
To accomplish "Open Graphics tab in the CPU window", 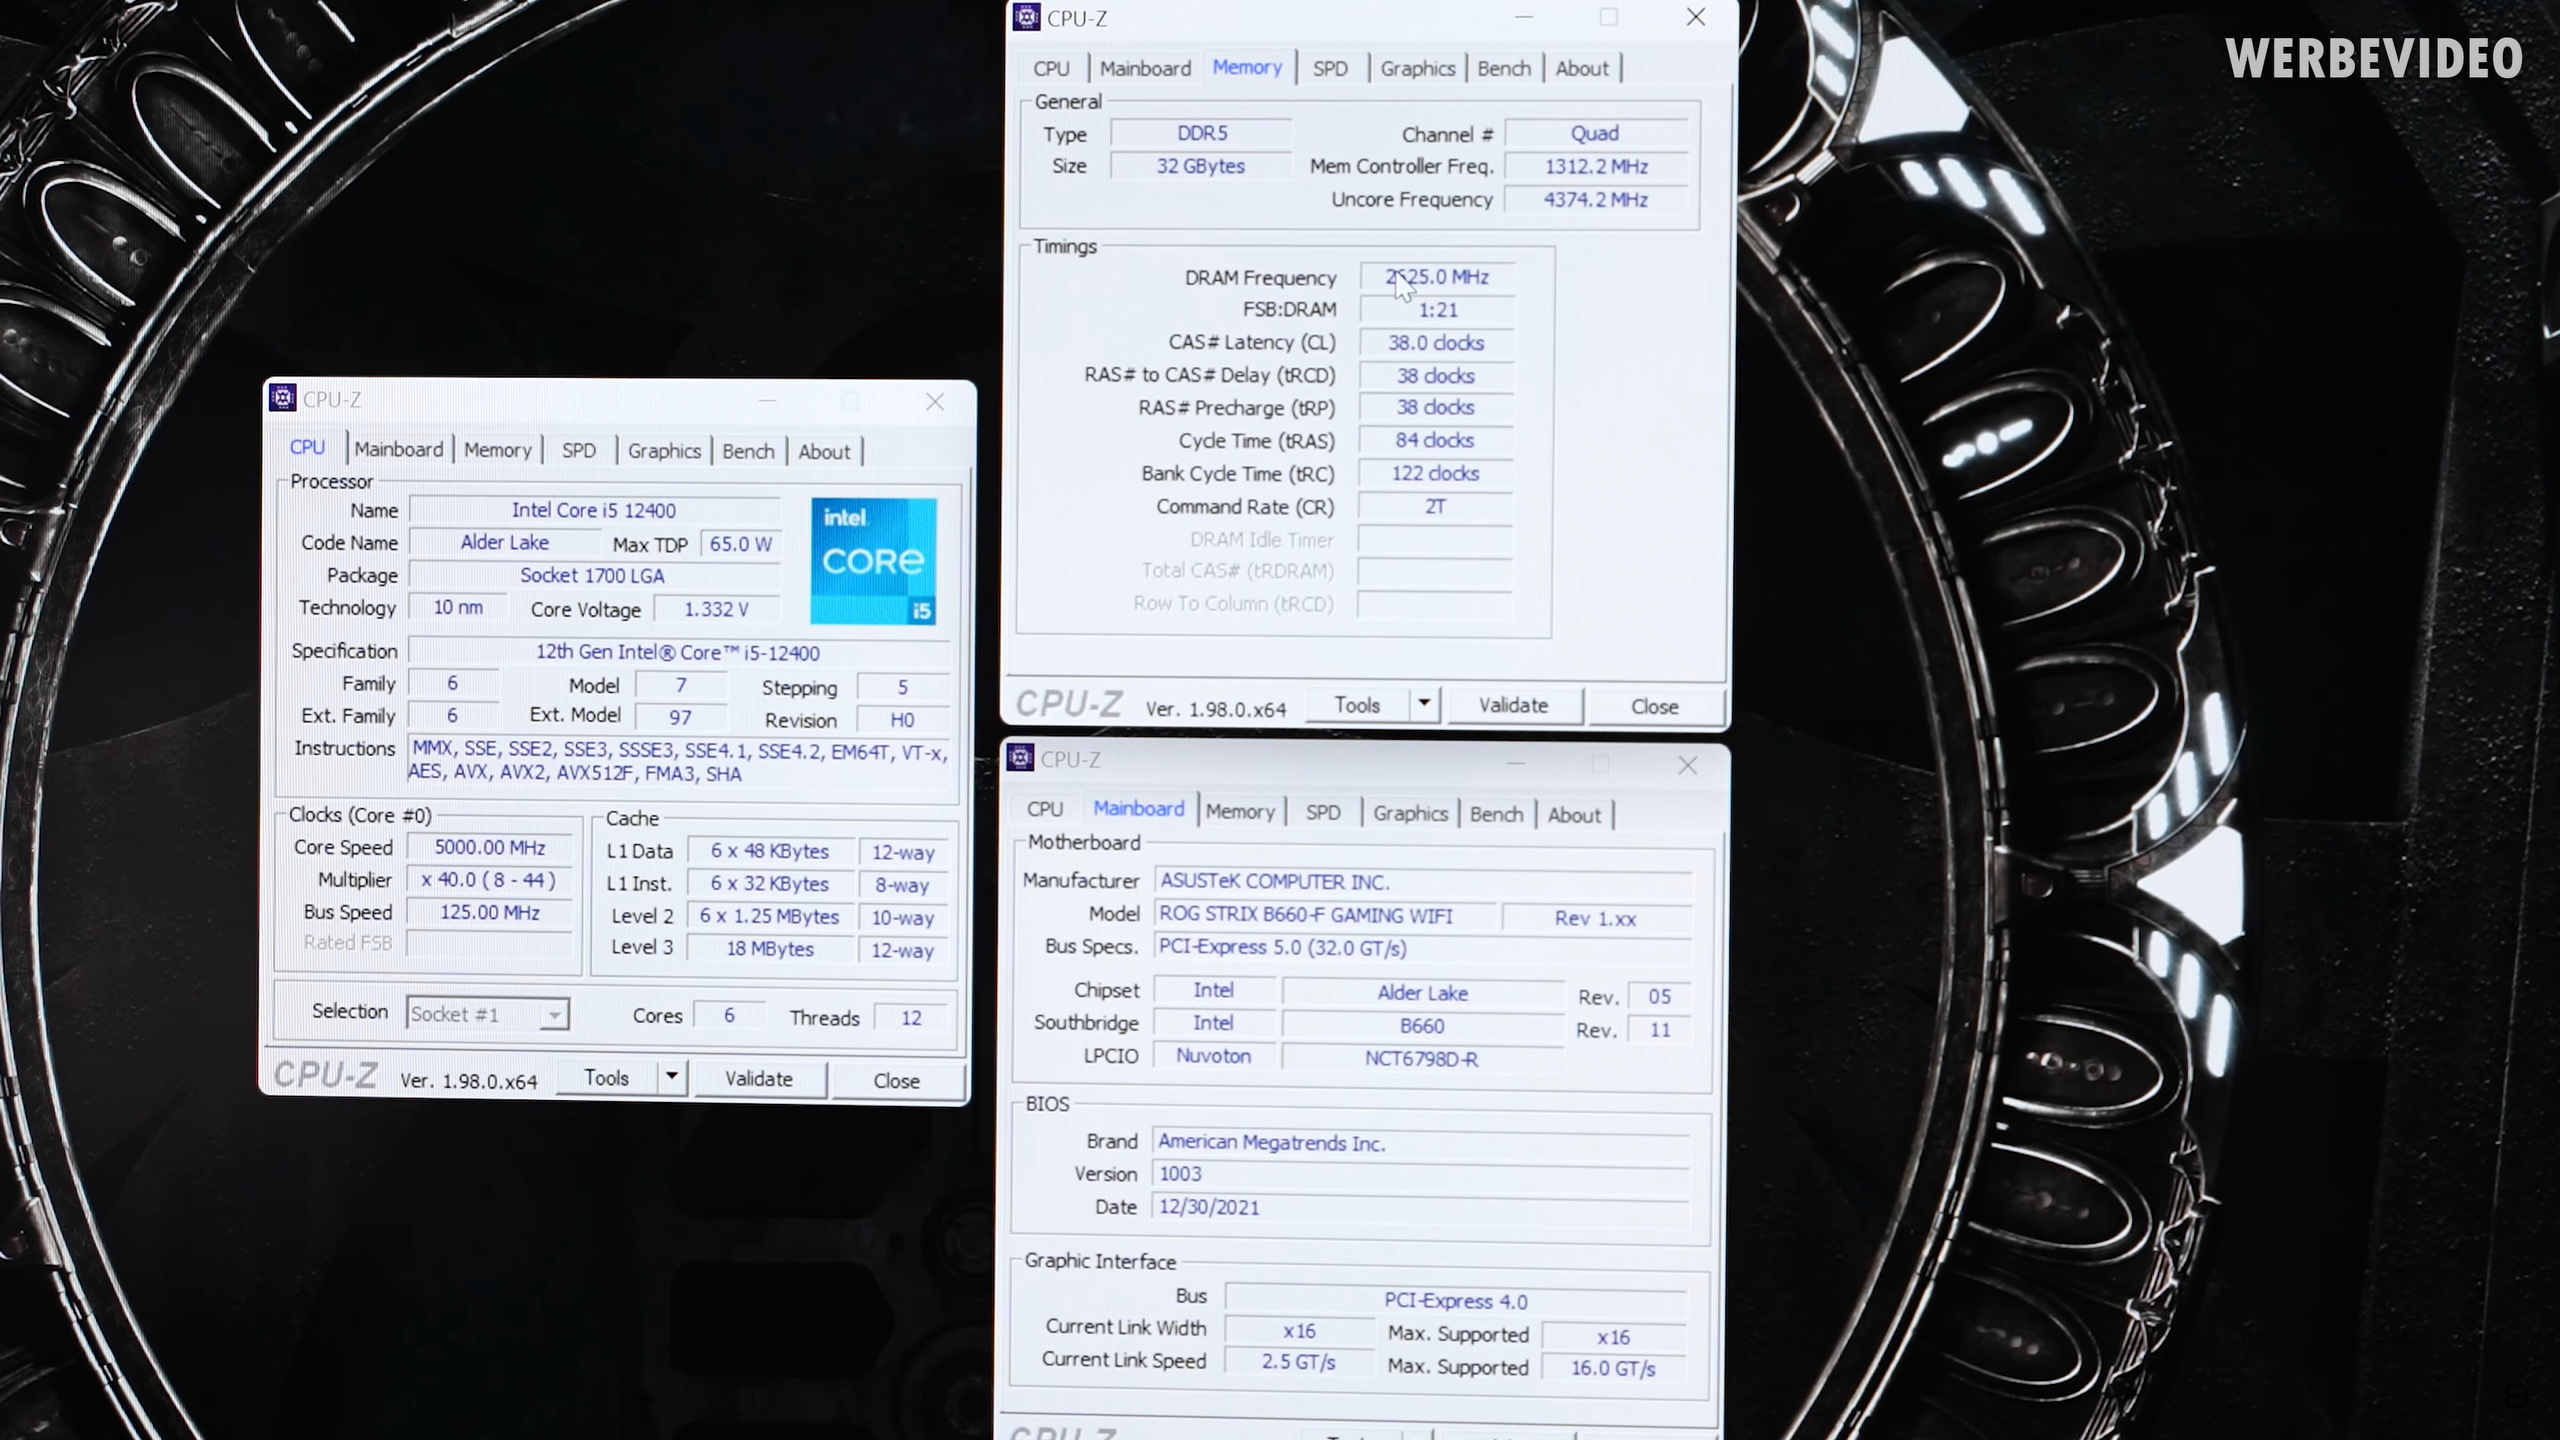I will 664,451.
